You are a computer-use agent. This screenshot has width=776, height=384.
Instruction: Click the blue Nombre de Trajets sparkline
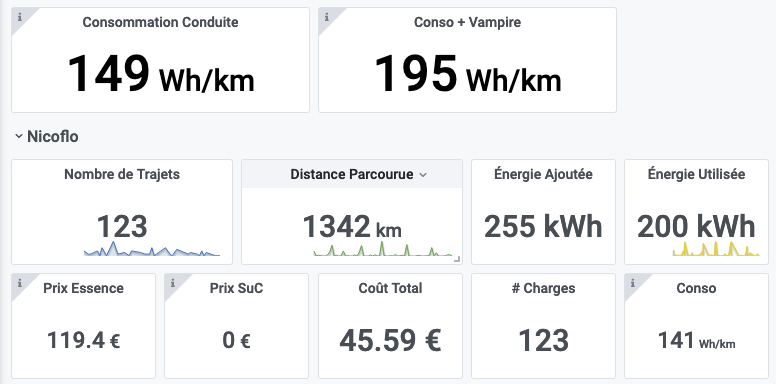[x=151, y=249]
